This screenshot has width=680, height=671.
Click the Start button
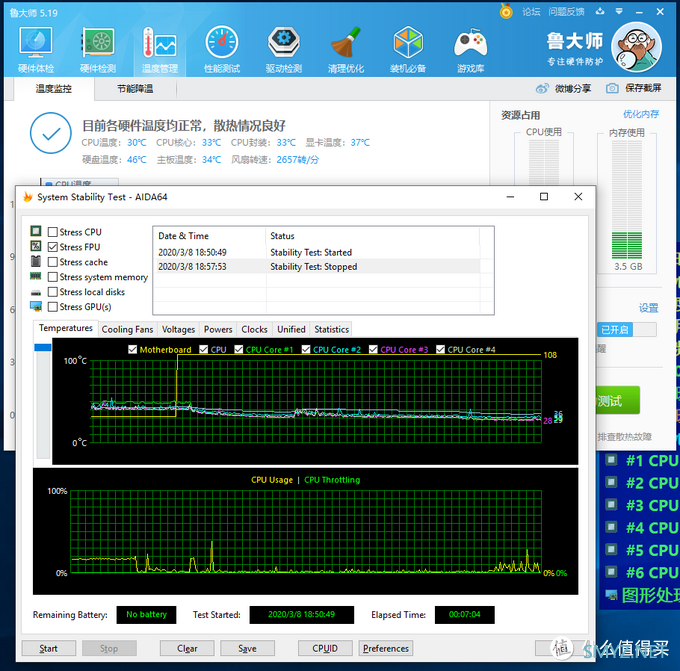click(x=49, y=648)
